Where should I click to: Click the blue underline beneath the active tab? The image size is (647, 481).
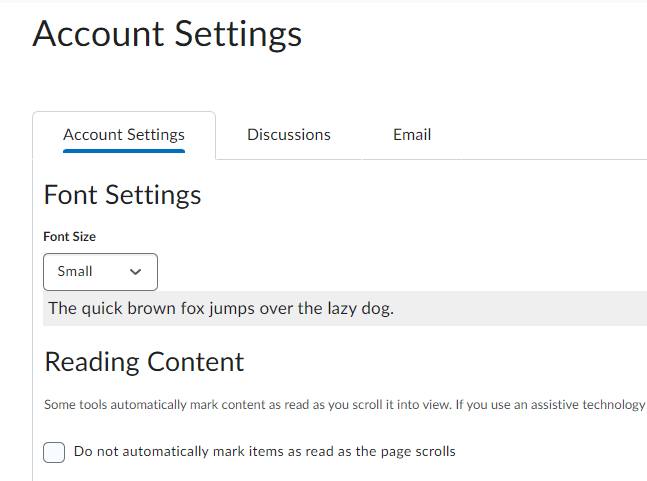[124, 151]
